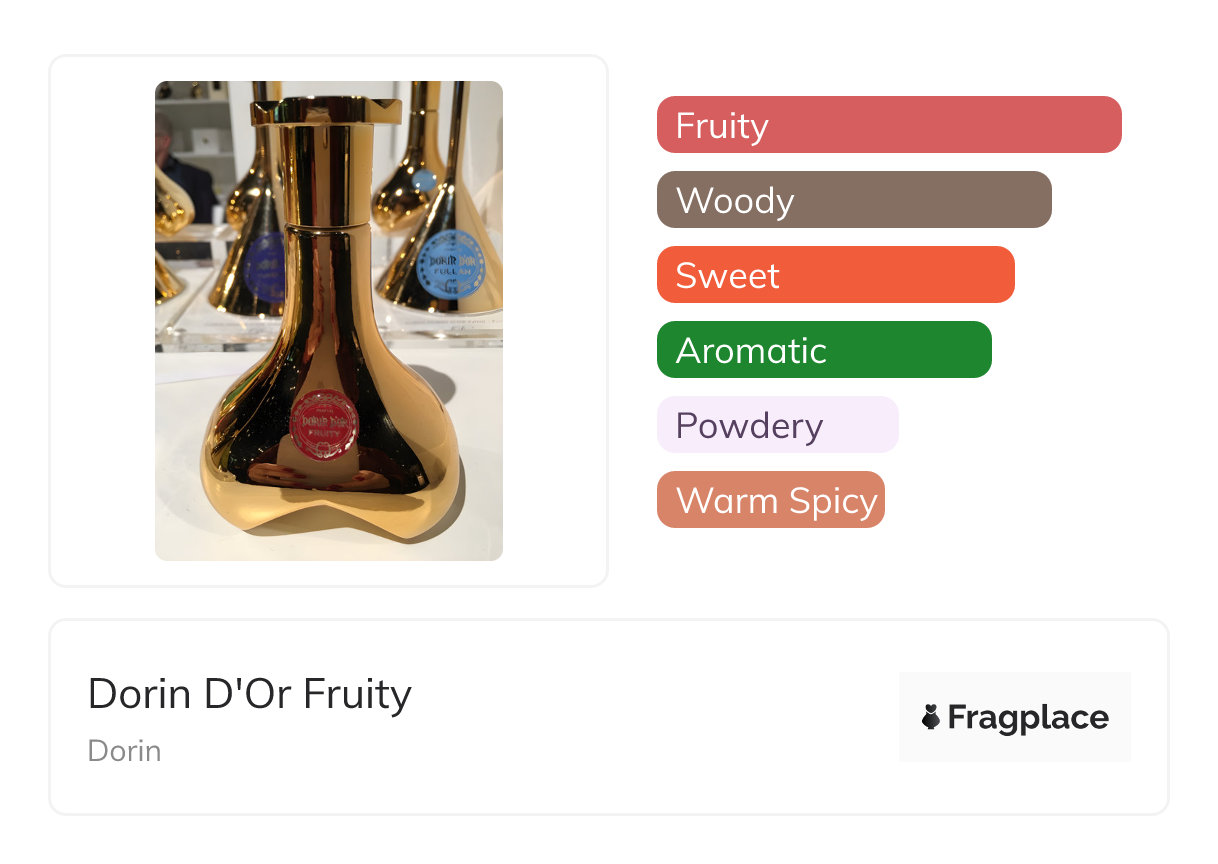Select the red Fruity accord bar
This screenshot has height=864, width=1218.
tap(888, 125)
